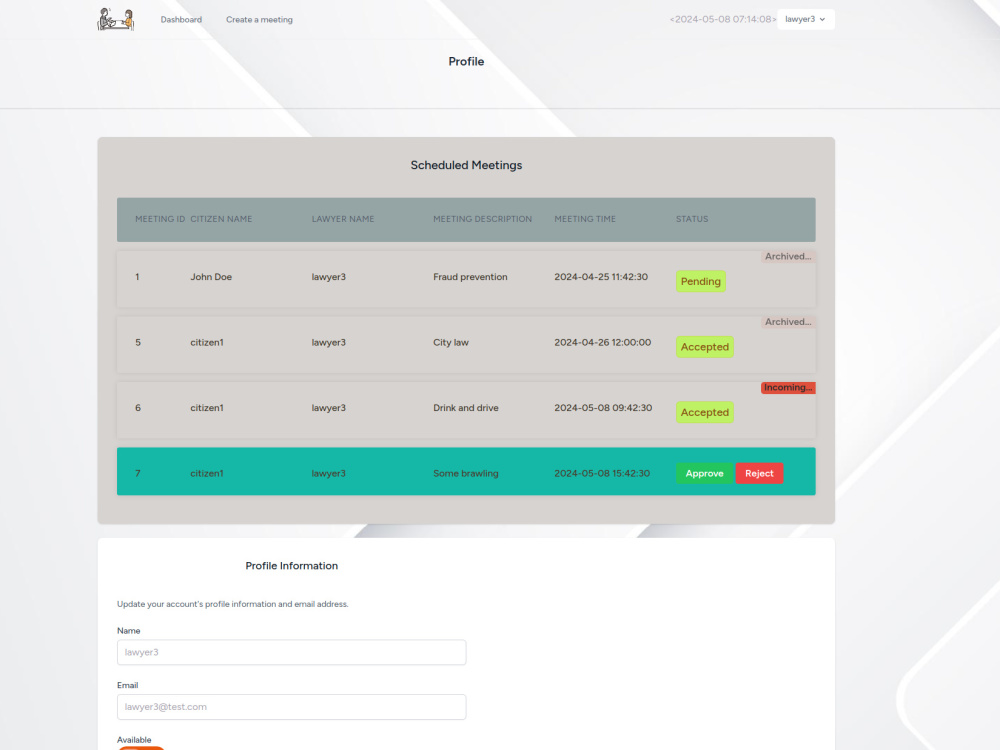Approve meeting 7 Some brawling
Viewport: 1000px width, 750px height.
(x=704, y=473)
